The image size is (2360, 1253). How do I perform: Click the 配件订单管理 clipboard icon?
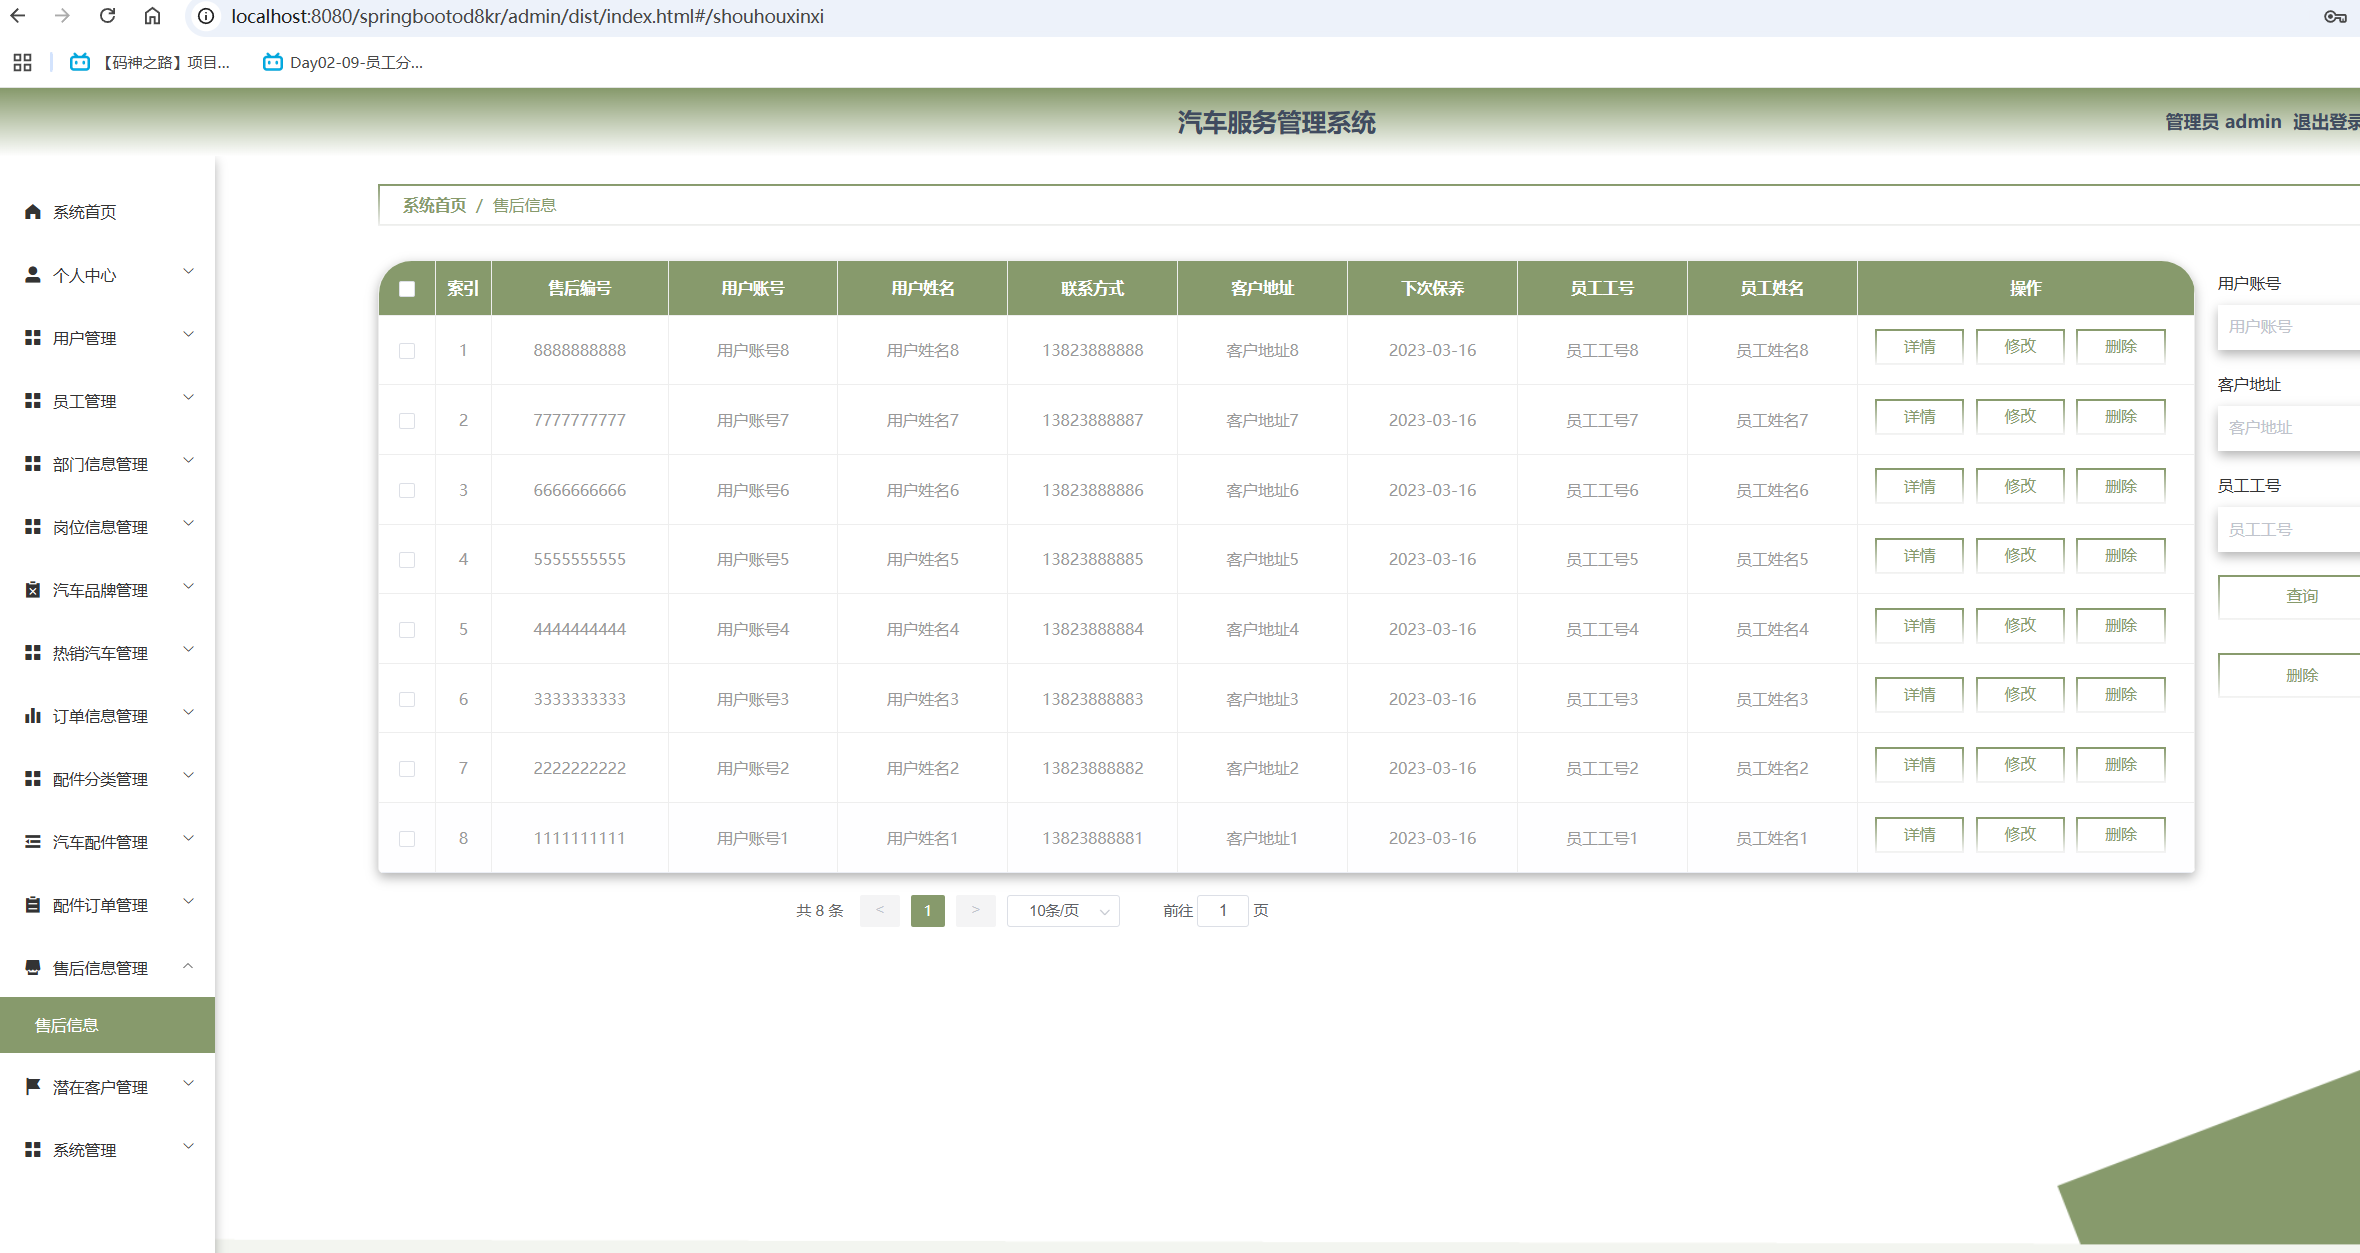(33, 904)
